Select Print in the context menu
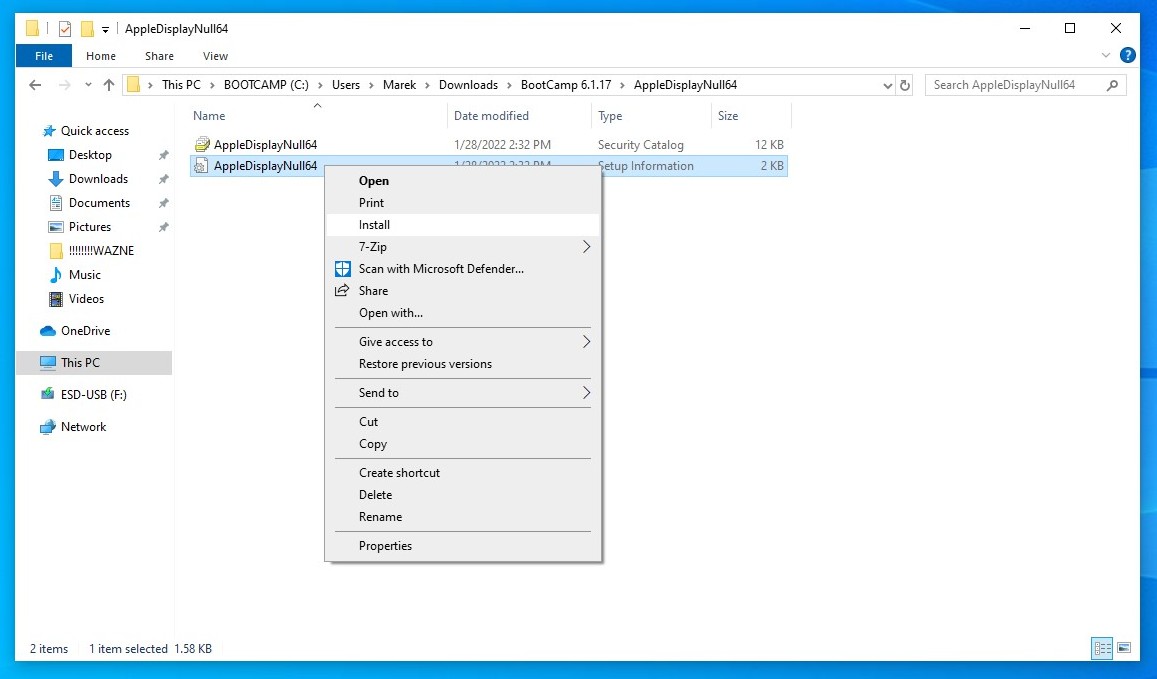 [463, 203]
